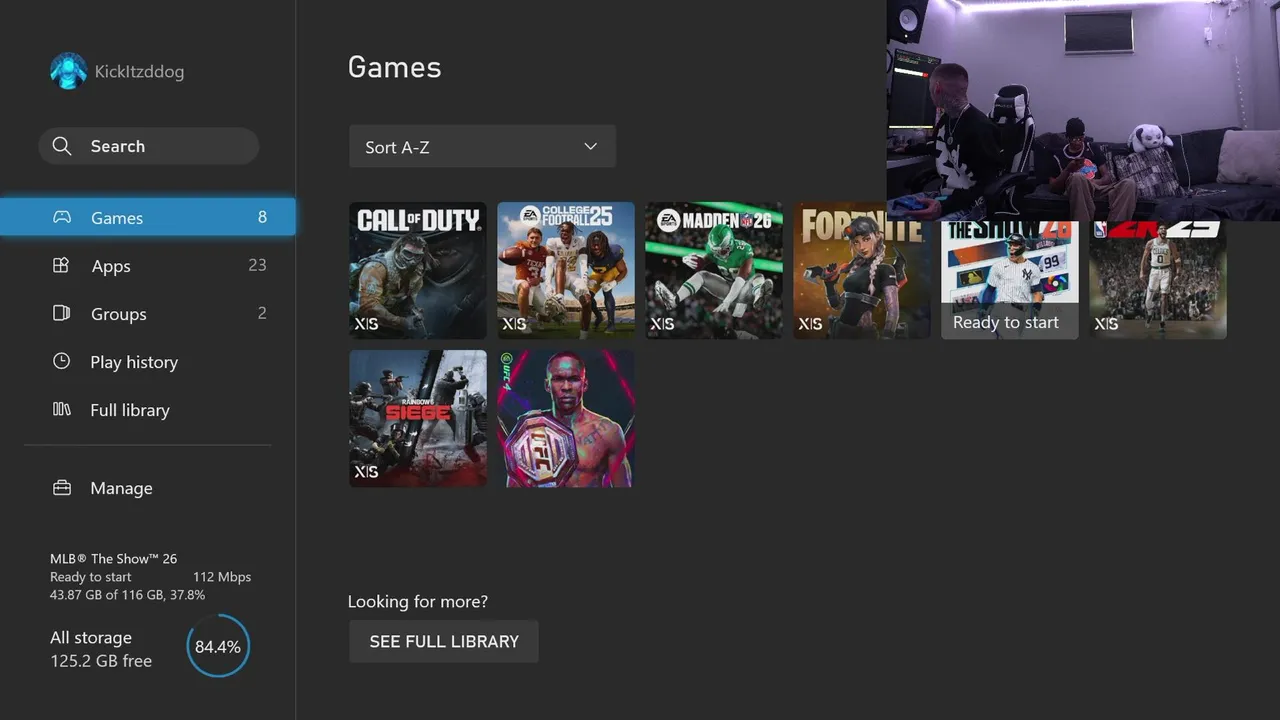The width and height of the screenshot is (1280, 720).
Task: Click the X|S badge on Fortnite tile
Action: pyautogui.click(x=810, y=324)
